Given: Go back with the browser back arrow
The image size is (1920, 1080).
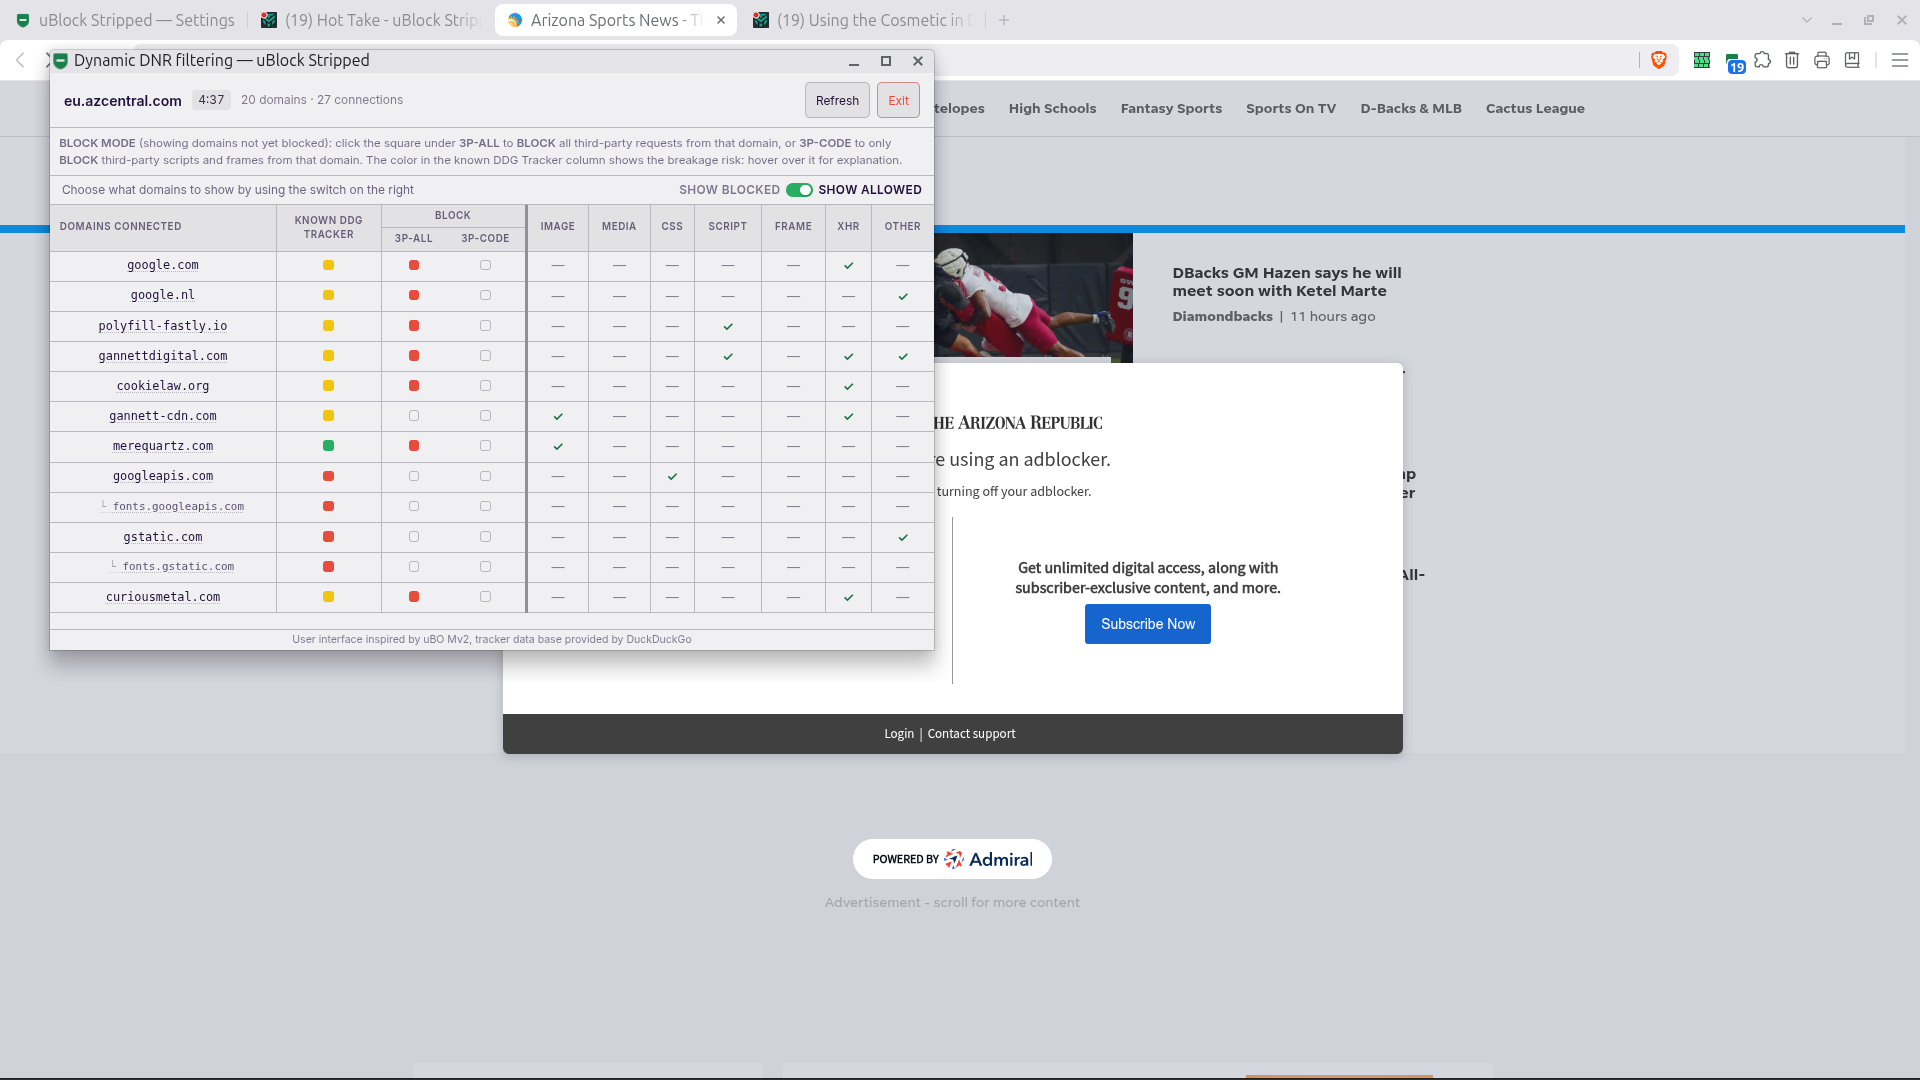Looking at the screenshot, I should (20, 61).
